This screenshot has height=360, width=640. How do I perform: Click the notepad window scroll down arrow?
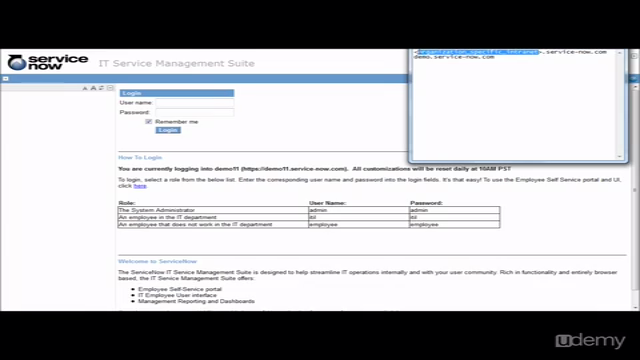click(620, 156)
